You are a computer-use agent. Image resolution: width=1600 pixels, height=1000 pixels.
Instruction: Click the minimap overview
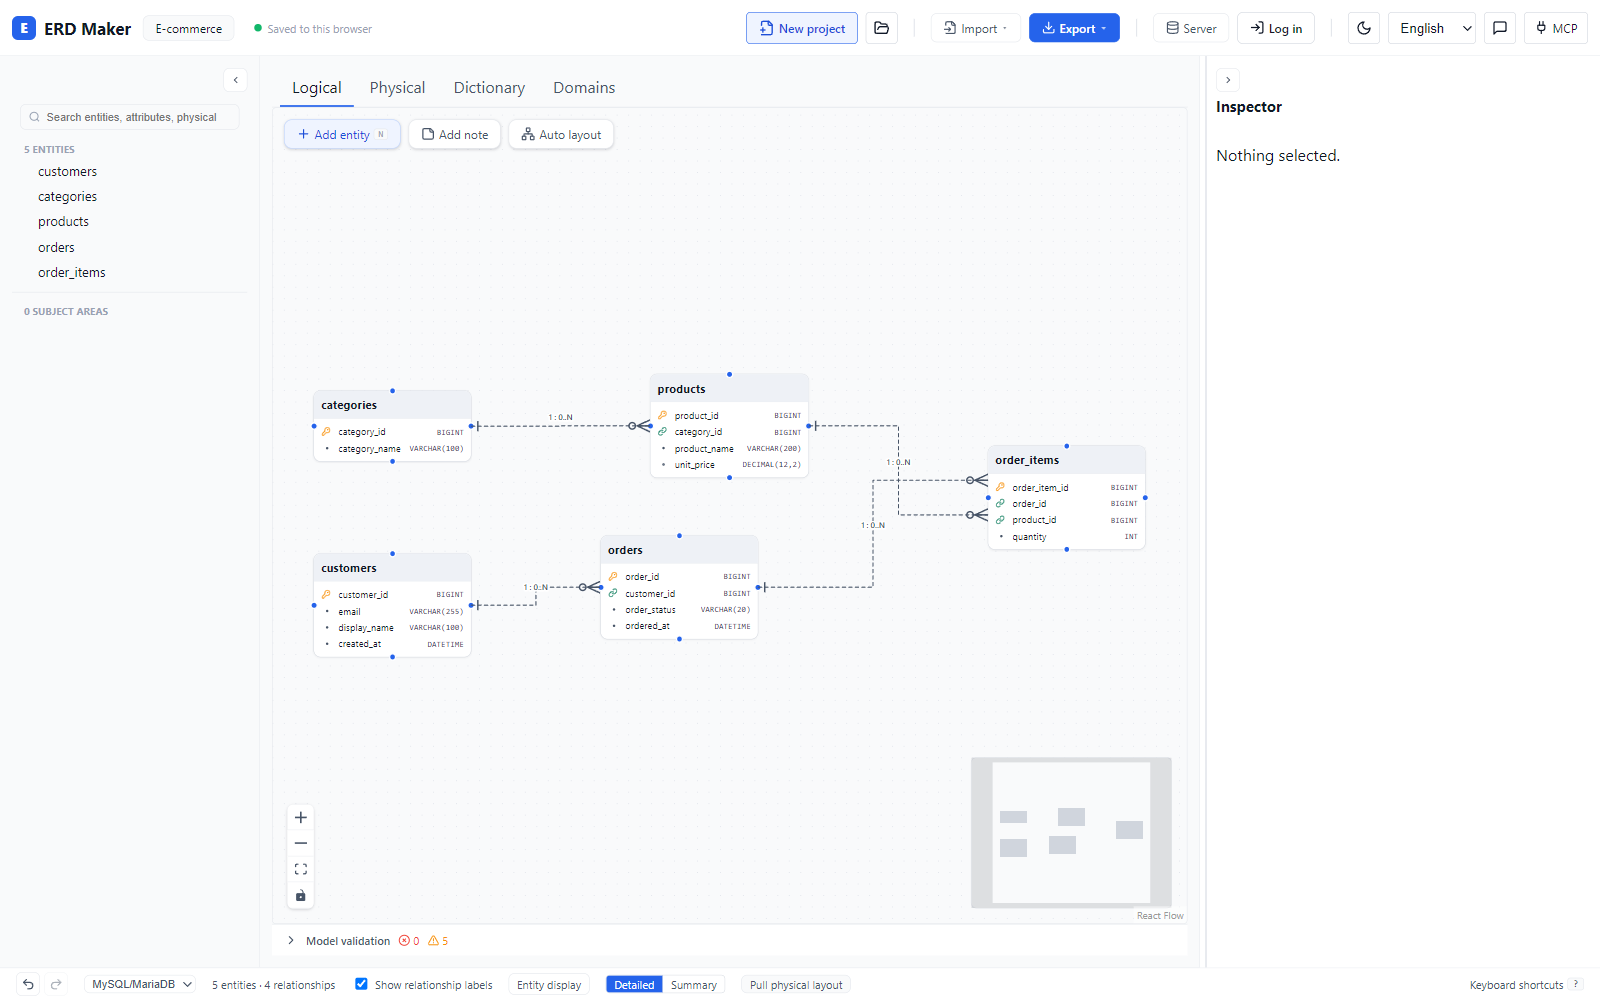(1071, 832)
